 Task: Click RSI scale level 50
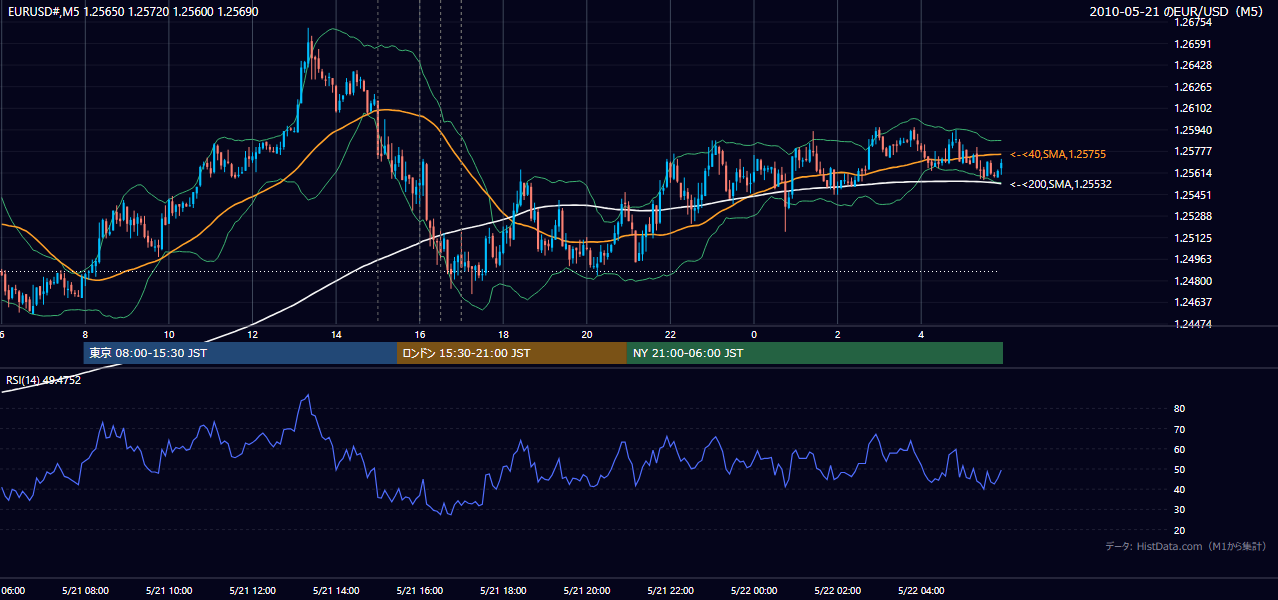pyautogui.click(x=1179, y=469)
